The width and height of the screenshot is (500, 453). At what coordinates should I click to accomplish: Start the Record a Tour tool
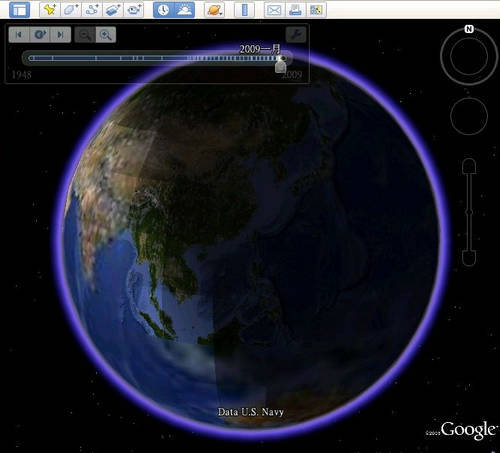click(x=134, y=10)
